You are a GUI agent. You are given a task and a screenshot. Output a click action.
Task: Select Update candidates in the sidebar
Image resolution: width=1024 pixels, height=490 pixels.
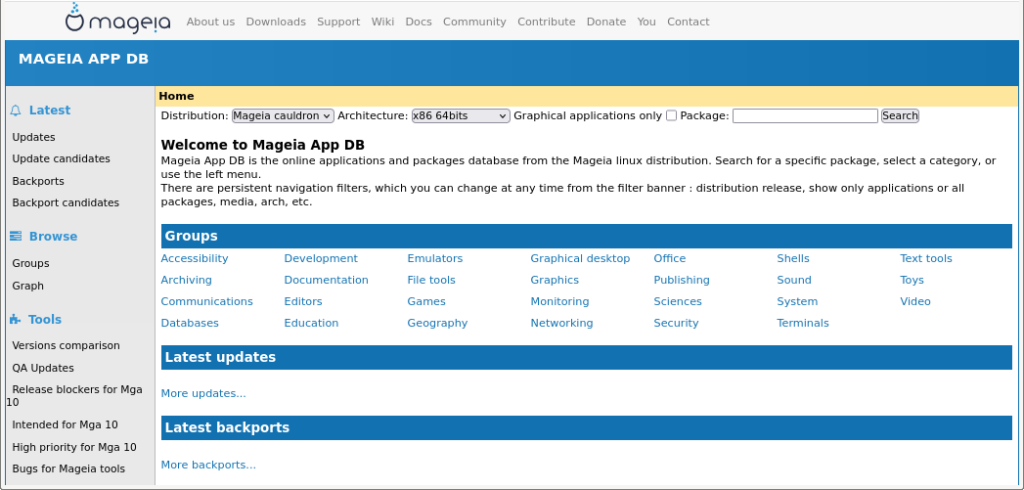click(61, 159)
